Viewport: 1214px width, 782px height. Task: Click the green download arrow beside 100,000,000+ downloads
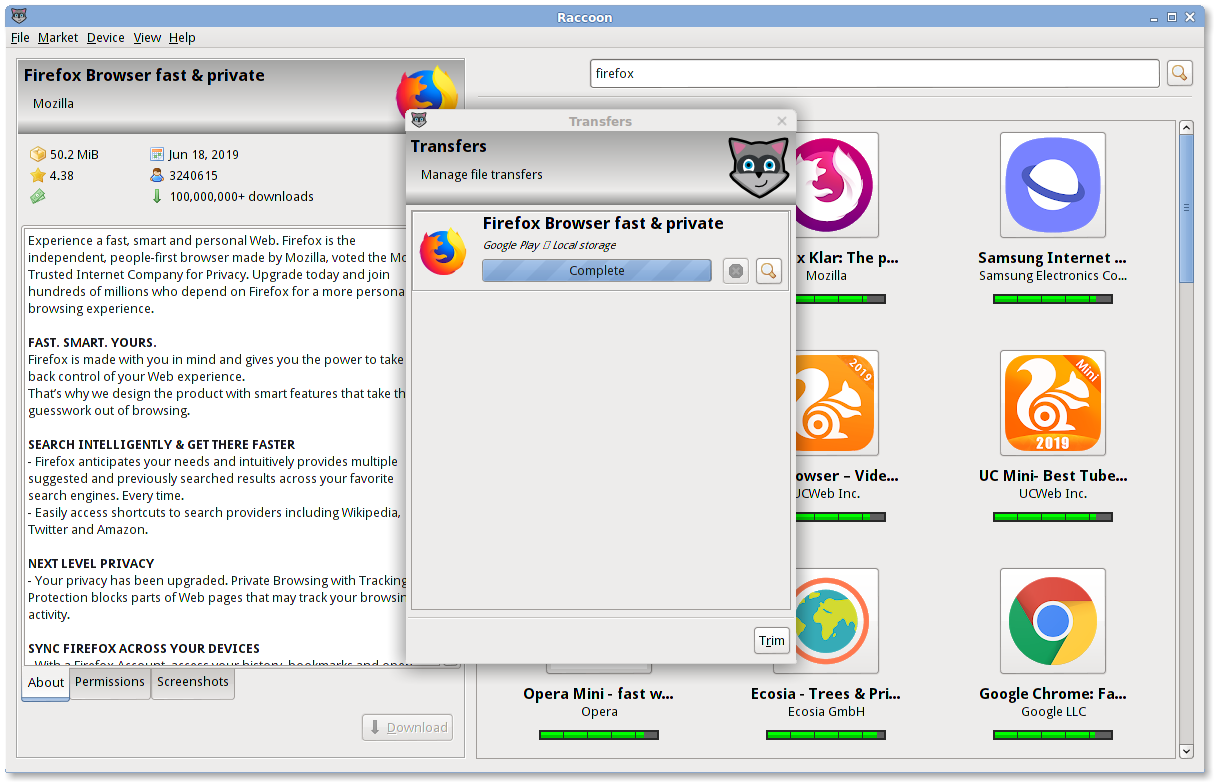[x=157, y=196]
